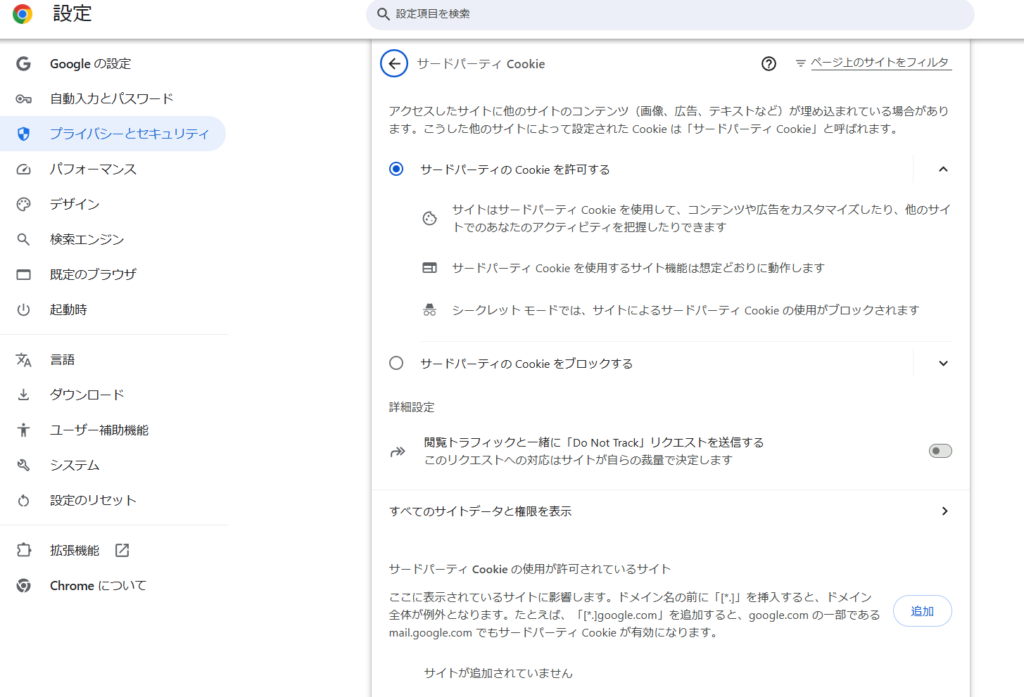This screenshot has width=1024, height=697.
Task: Click the 設定項目を検索 search field
Action: [x=670, y=14]
